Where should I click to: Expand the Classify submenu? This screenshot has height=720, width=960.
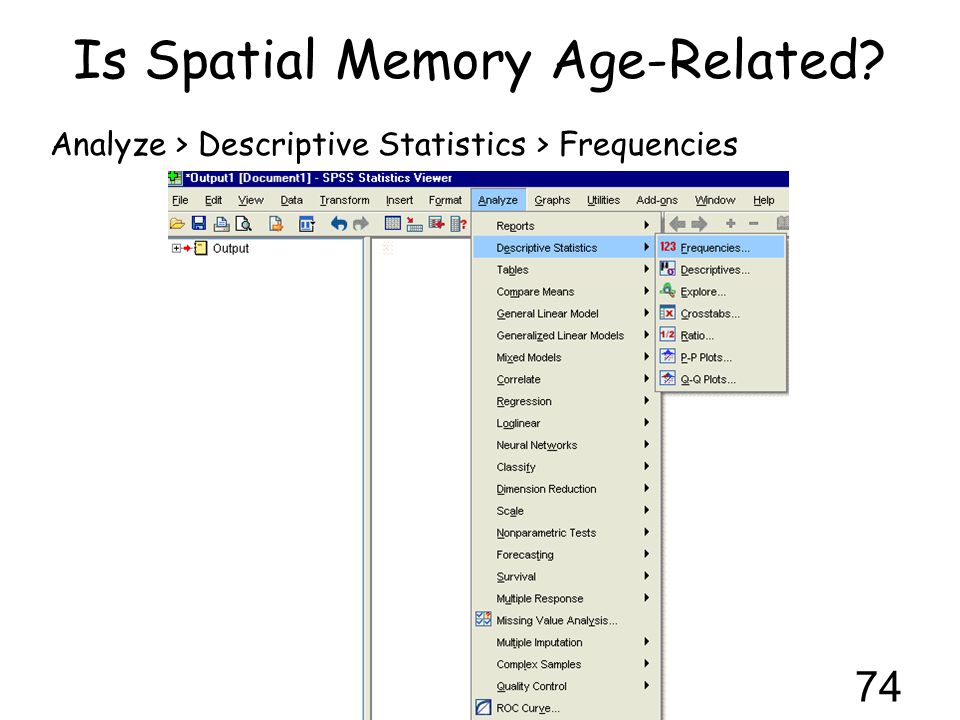click(x=564, y=467)
